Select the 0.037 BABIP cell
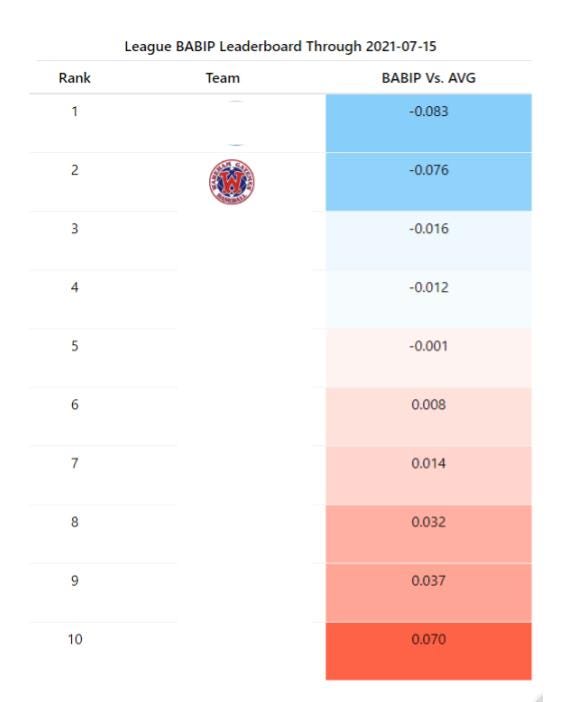The image size is (564, 702). (x=428, y=592)
